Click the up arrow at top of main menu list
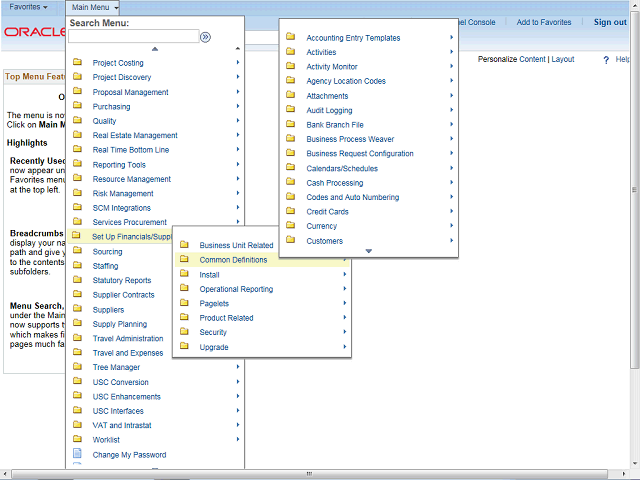 point(155,49)
